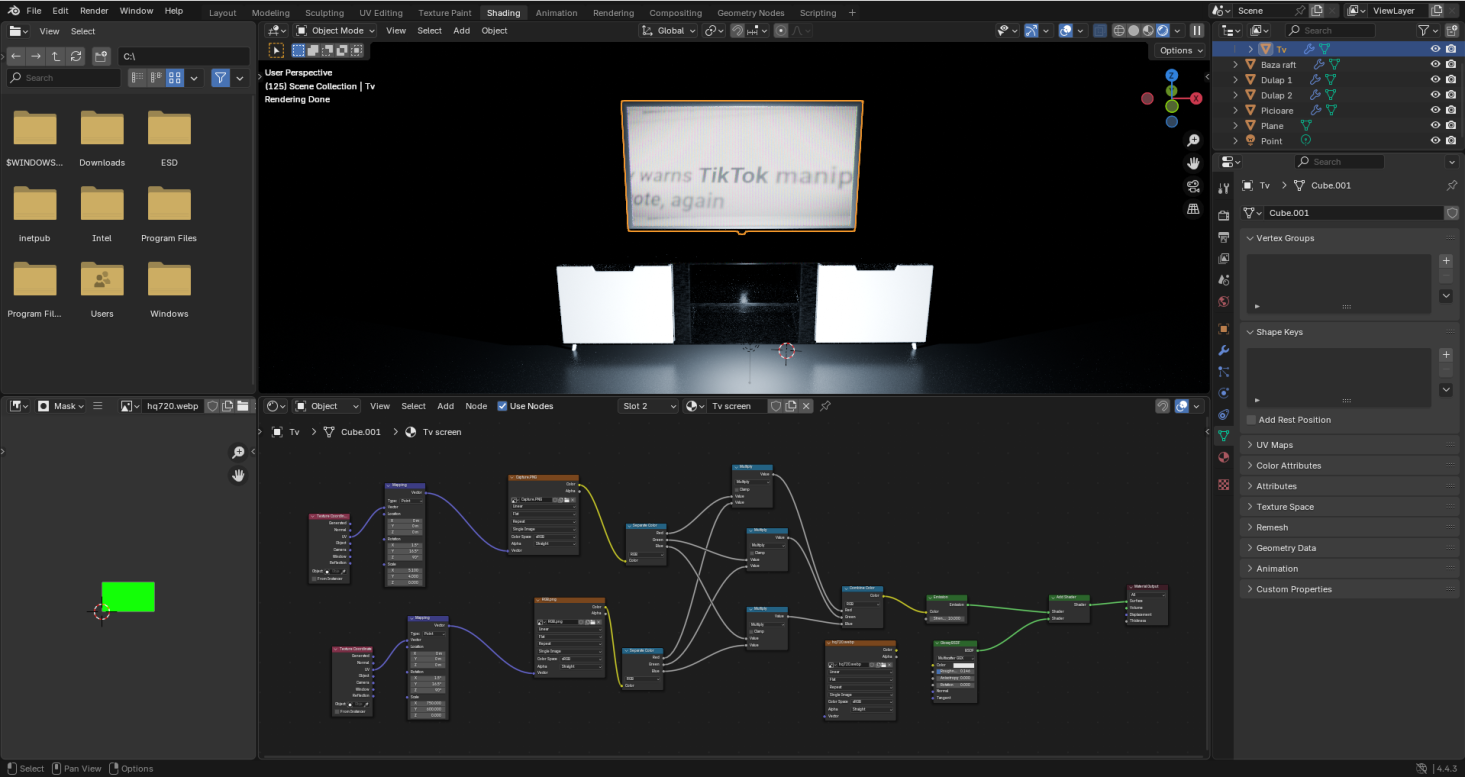Select wireframe viewport shading
Screen dimensions: 1465x777
tap(1118, 30)
